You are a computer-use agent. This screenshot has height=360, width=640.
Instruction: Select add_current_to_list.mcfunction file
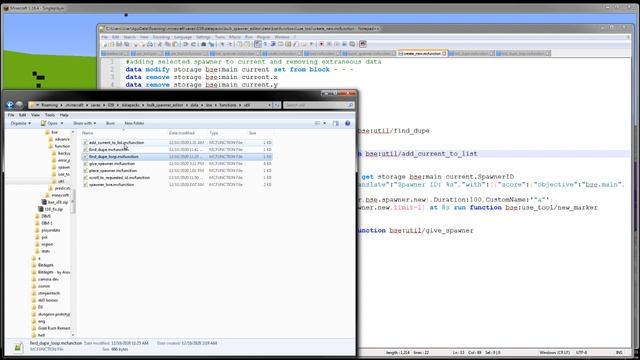tap(116, 142)
